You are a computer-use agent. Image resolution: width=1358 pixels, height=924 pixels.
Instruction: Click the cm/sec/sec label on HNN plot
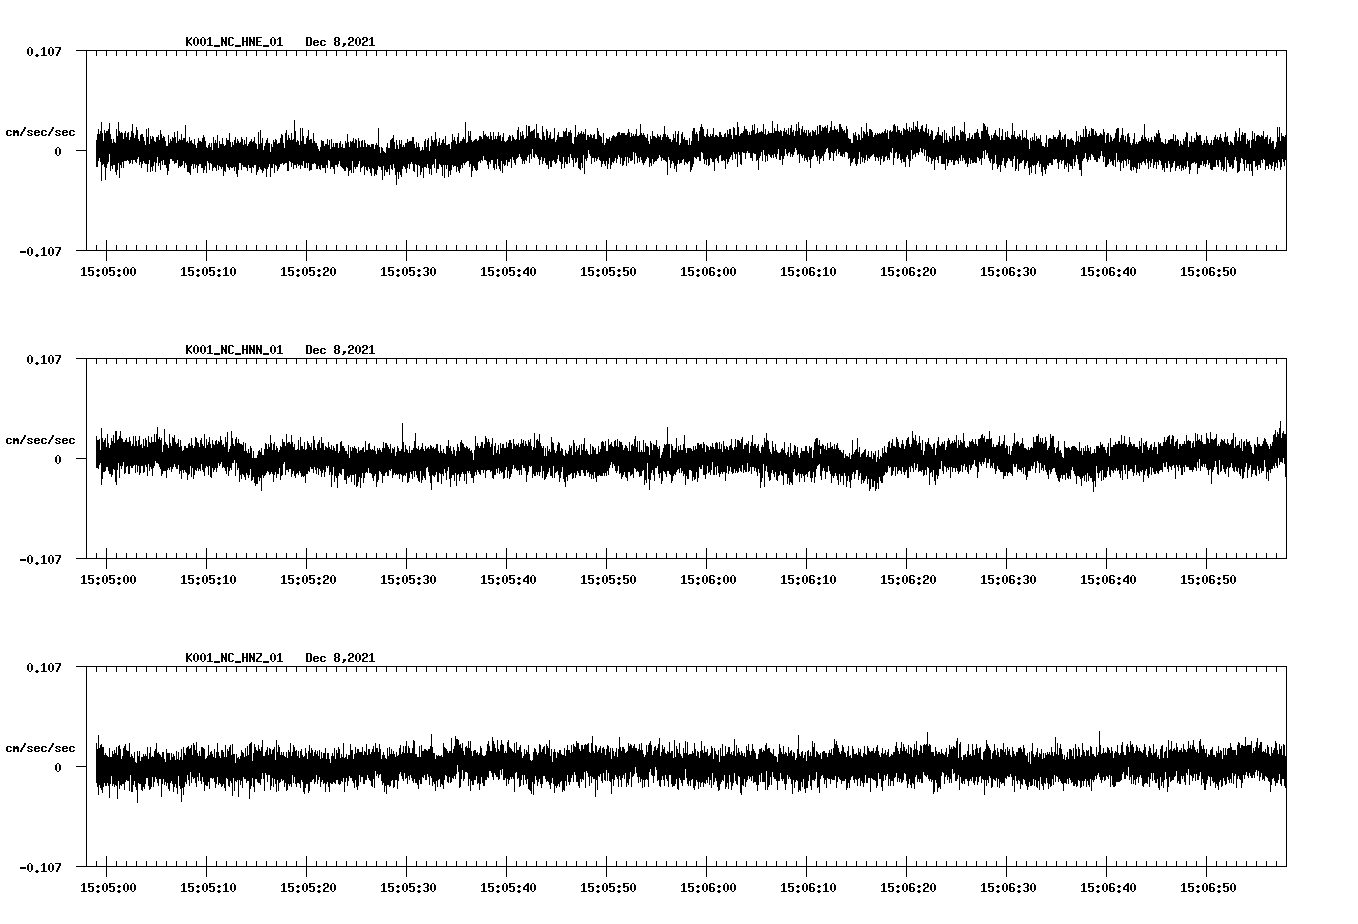tap(40, 441)
